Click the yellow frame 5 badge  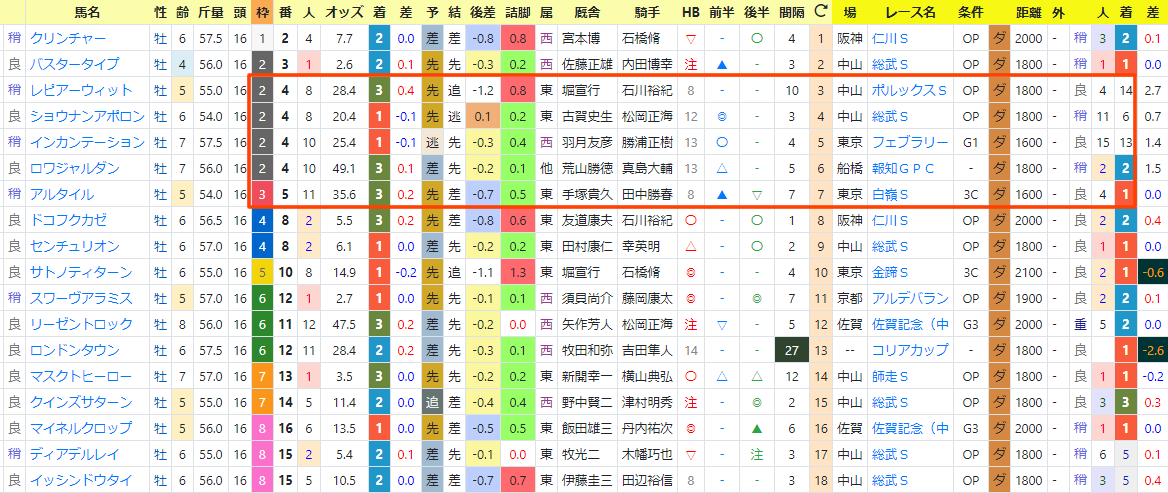click(x=261, y=273)
